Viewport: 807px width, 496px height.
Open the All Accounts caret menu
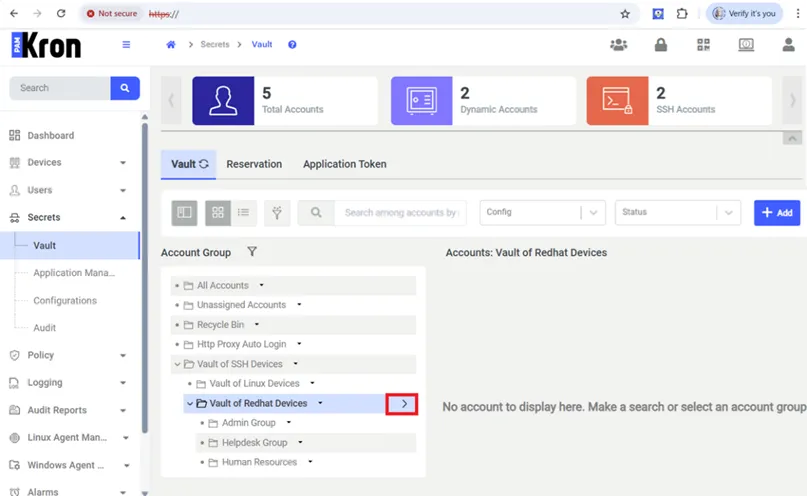tap(261, 285)
